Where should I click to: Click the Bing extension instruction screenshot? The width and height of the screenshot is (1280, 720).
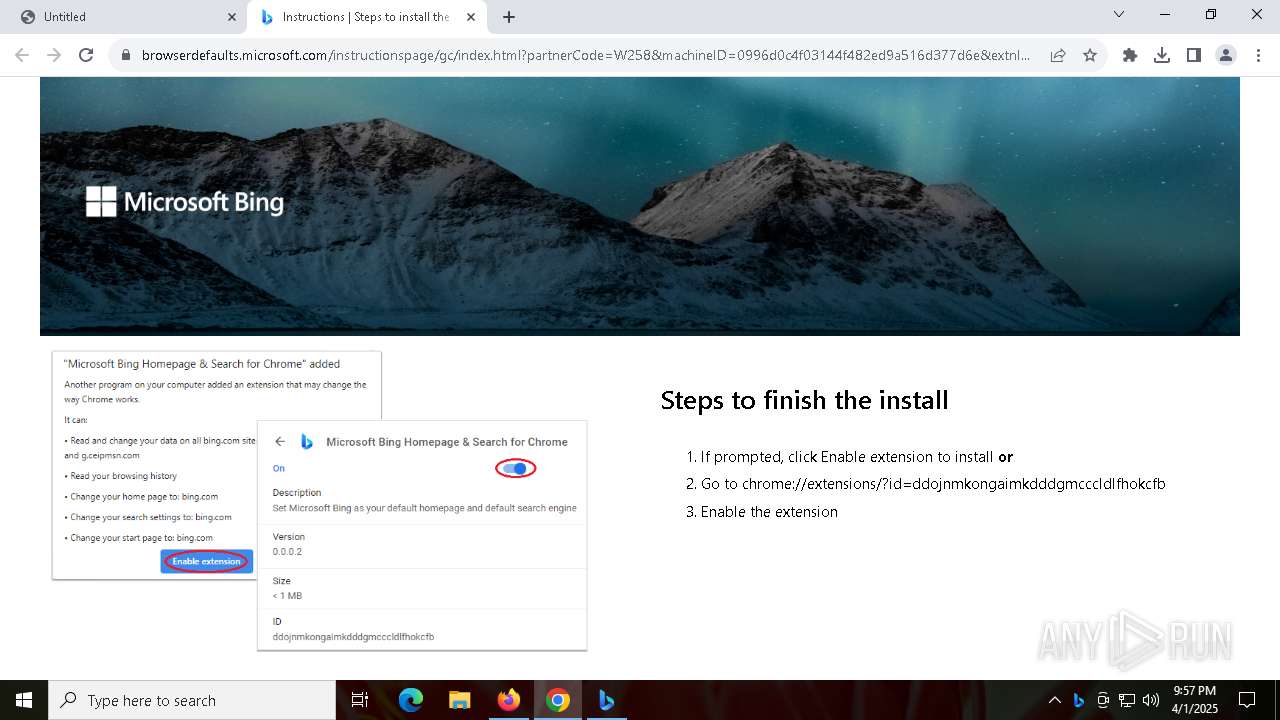(x=320, y=501)
